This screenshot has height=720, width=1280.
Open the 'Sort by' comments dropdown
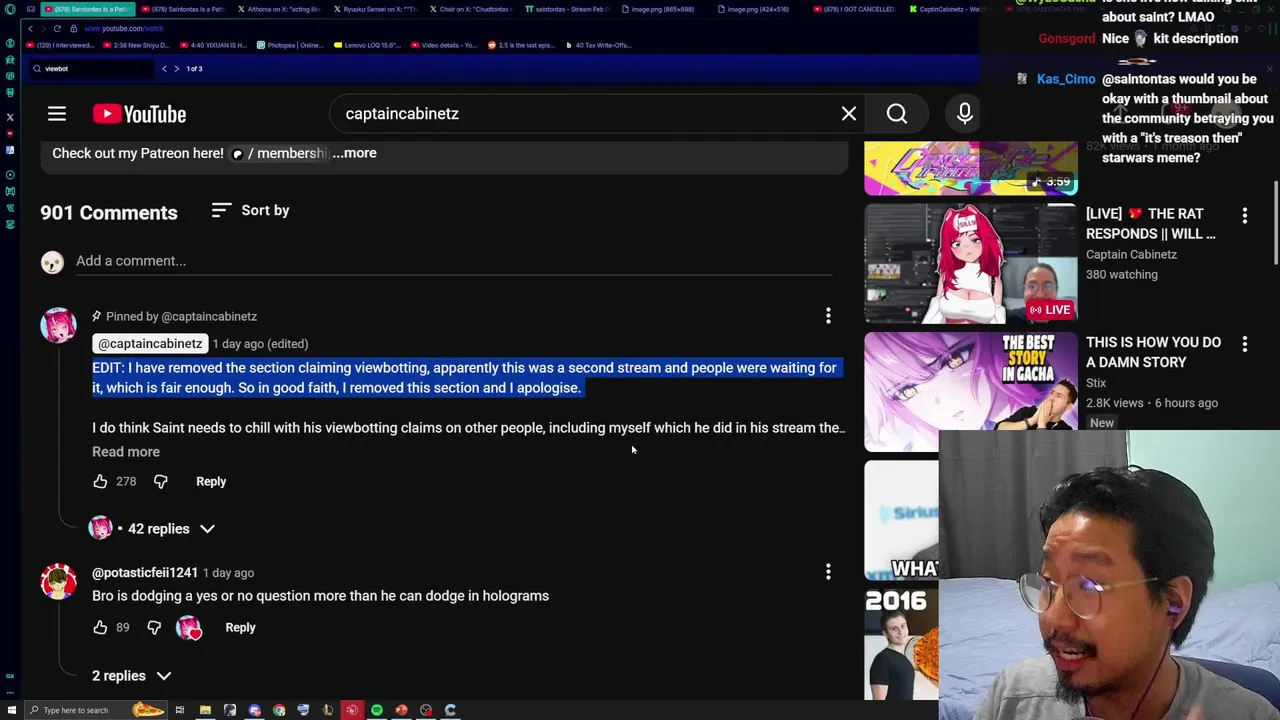point(250,210)
